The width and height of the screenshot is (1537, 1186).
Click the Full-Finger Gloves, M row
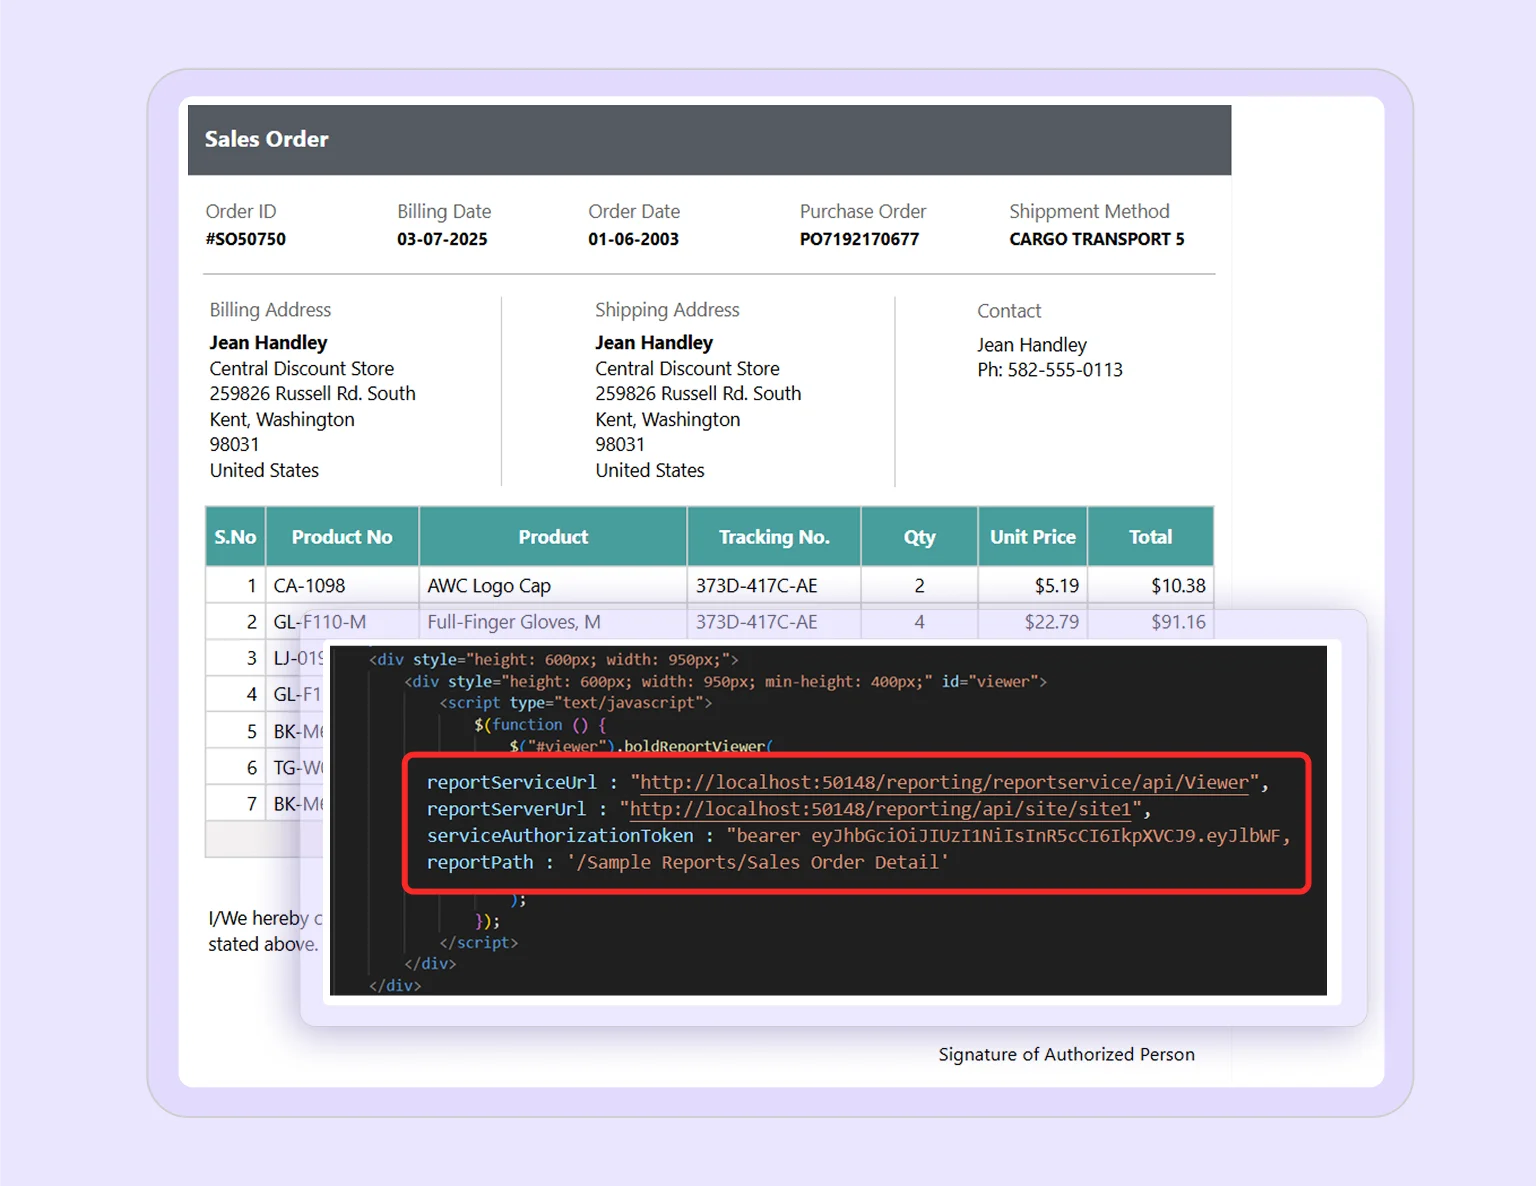click(513, 621)
